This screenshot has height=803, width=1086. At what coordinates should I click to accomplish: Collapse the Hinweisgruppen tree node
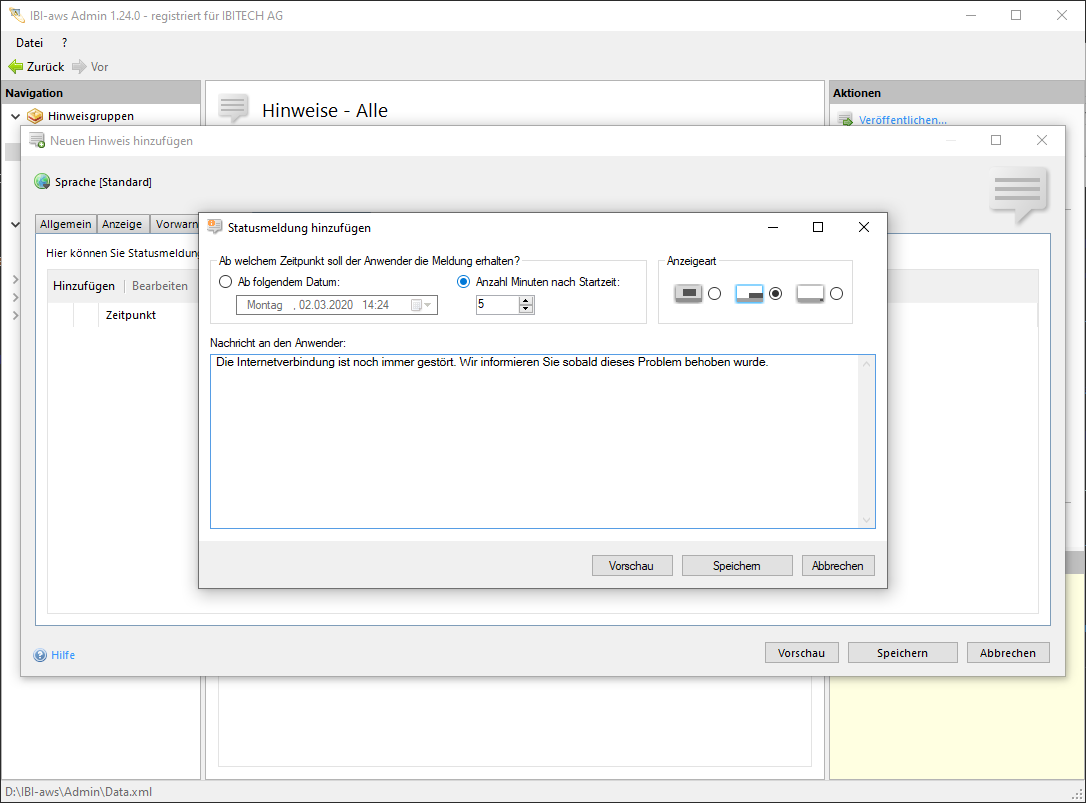pos(15,116)
